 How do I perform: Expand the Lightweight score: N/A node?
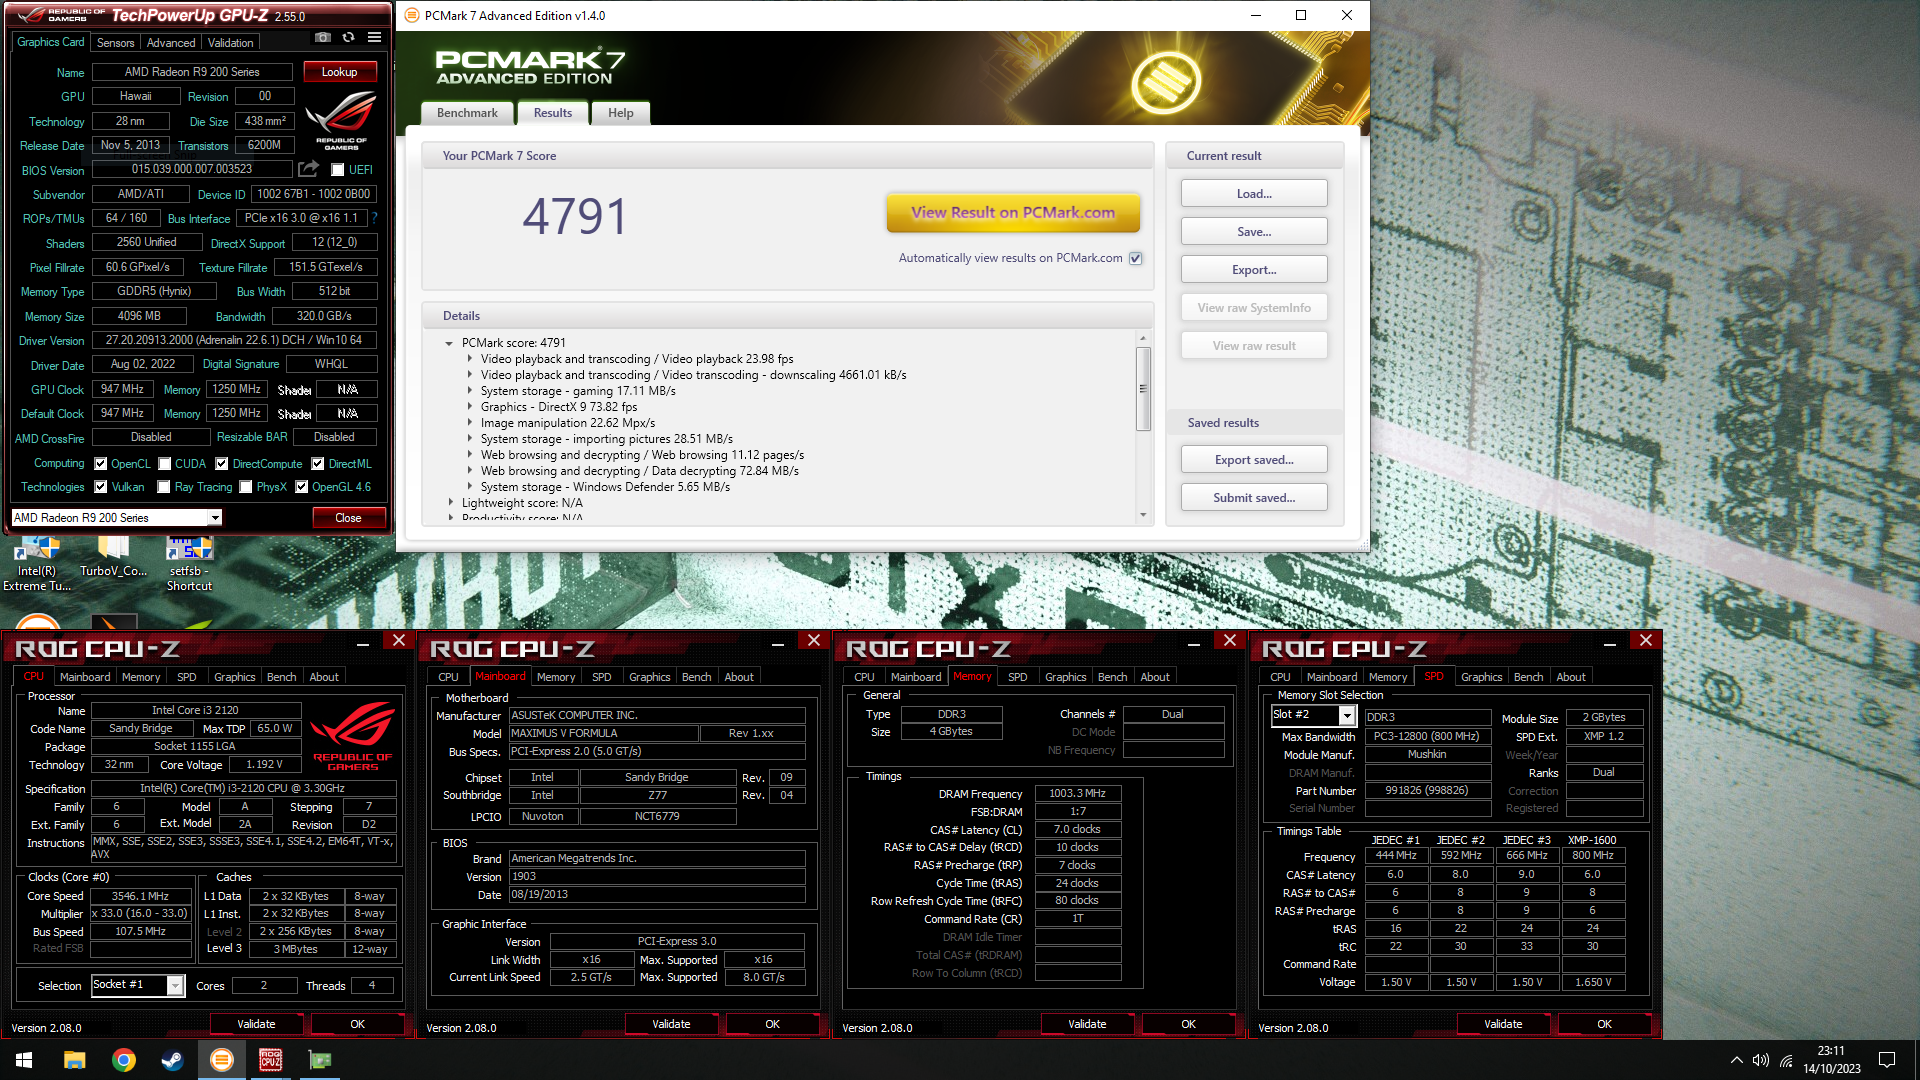450,503
